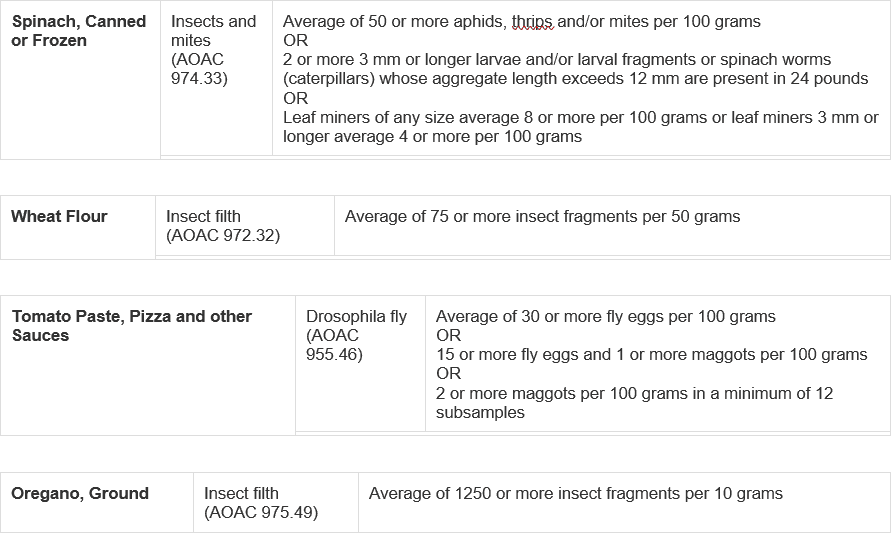Click the Spinach, Canned or Frozen heading
The image size is (891, 534).
(78, 31)
